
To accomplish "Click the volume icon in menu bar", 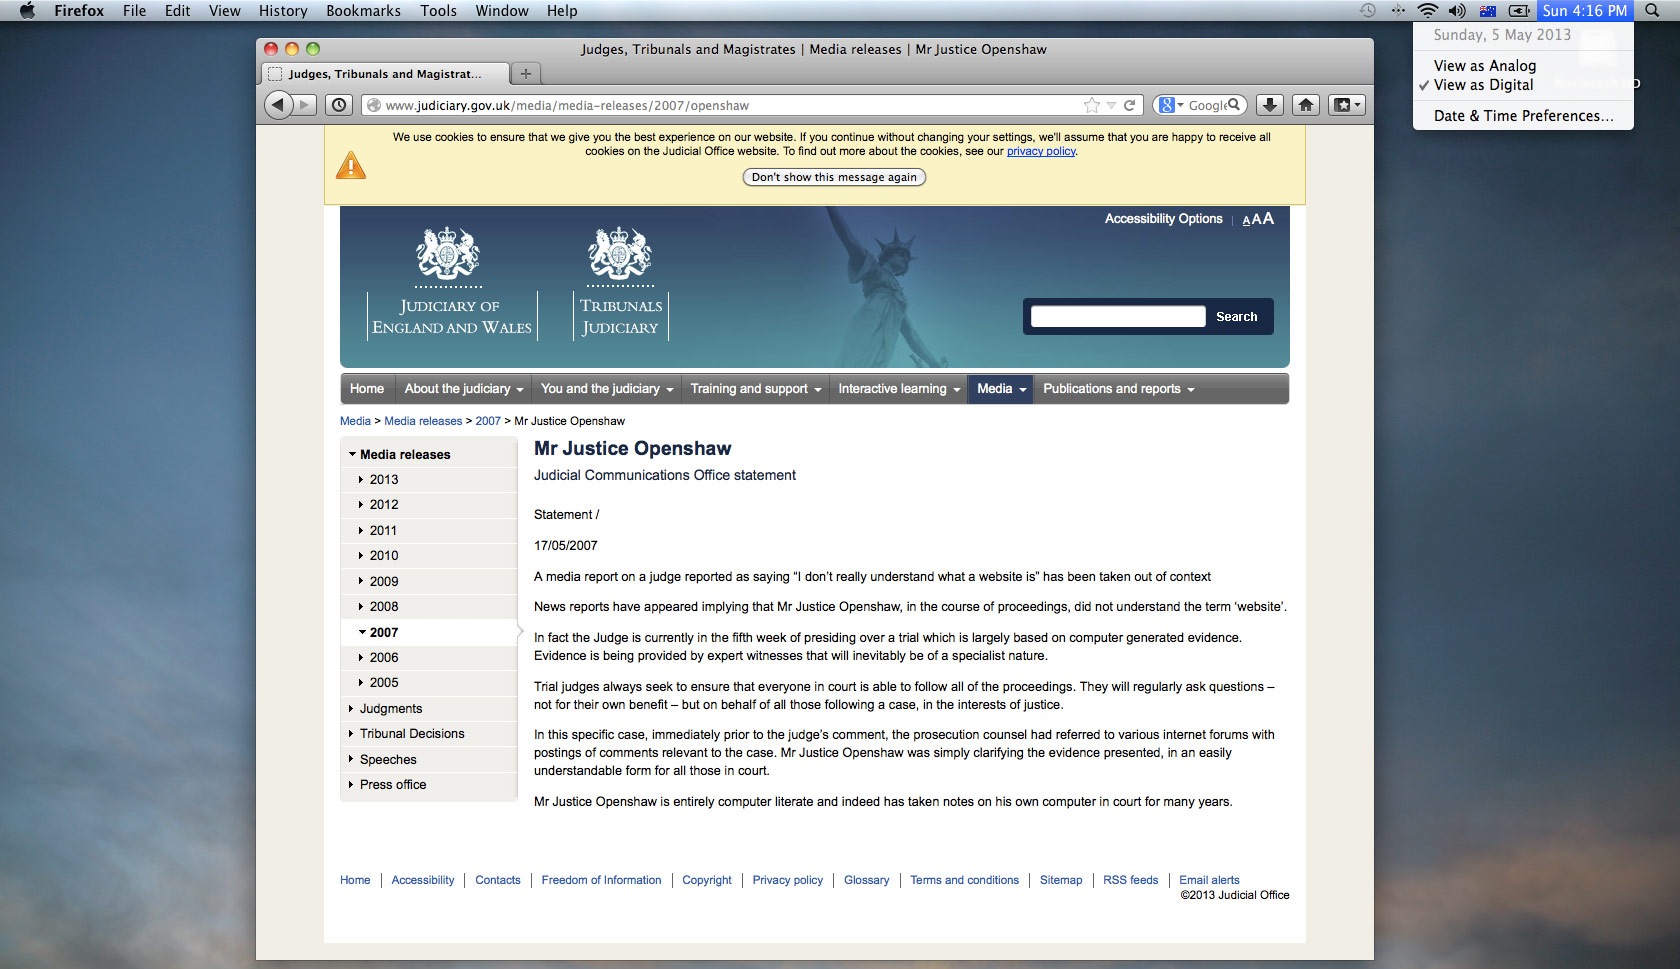I will (x=1457, y=11).
